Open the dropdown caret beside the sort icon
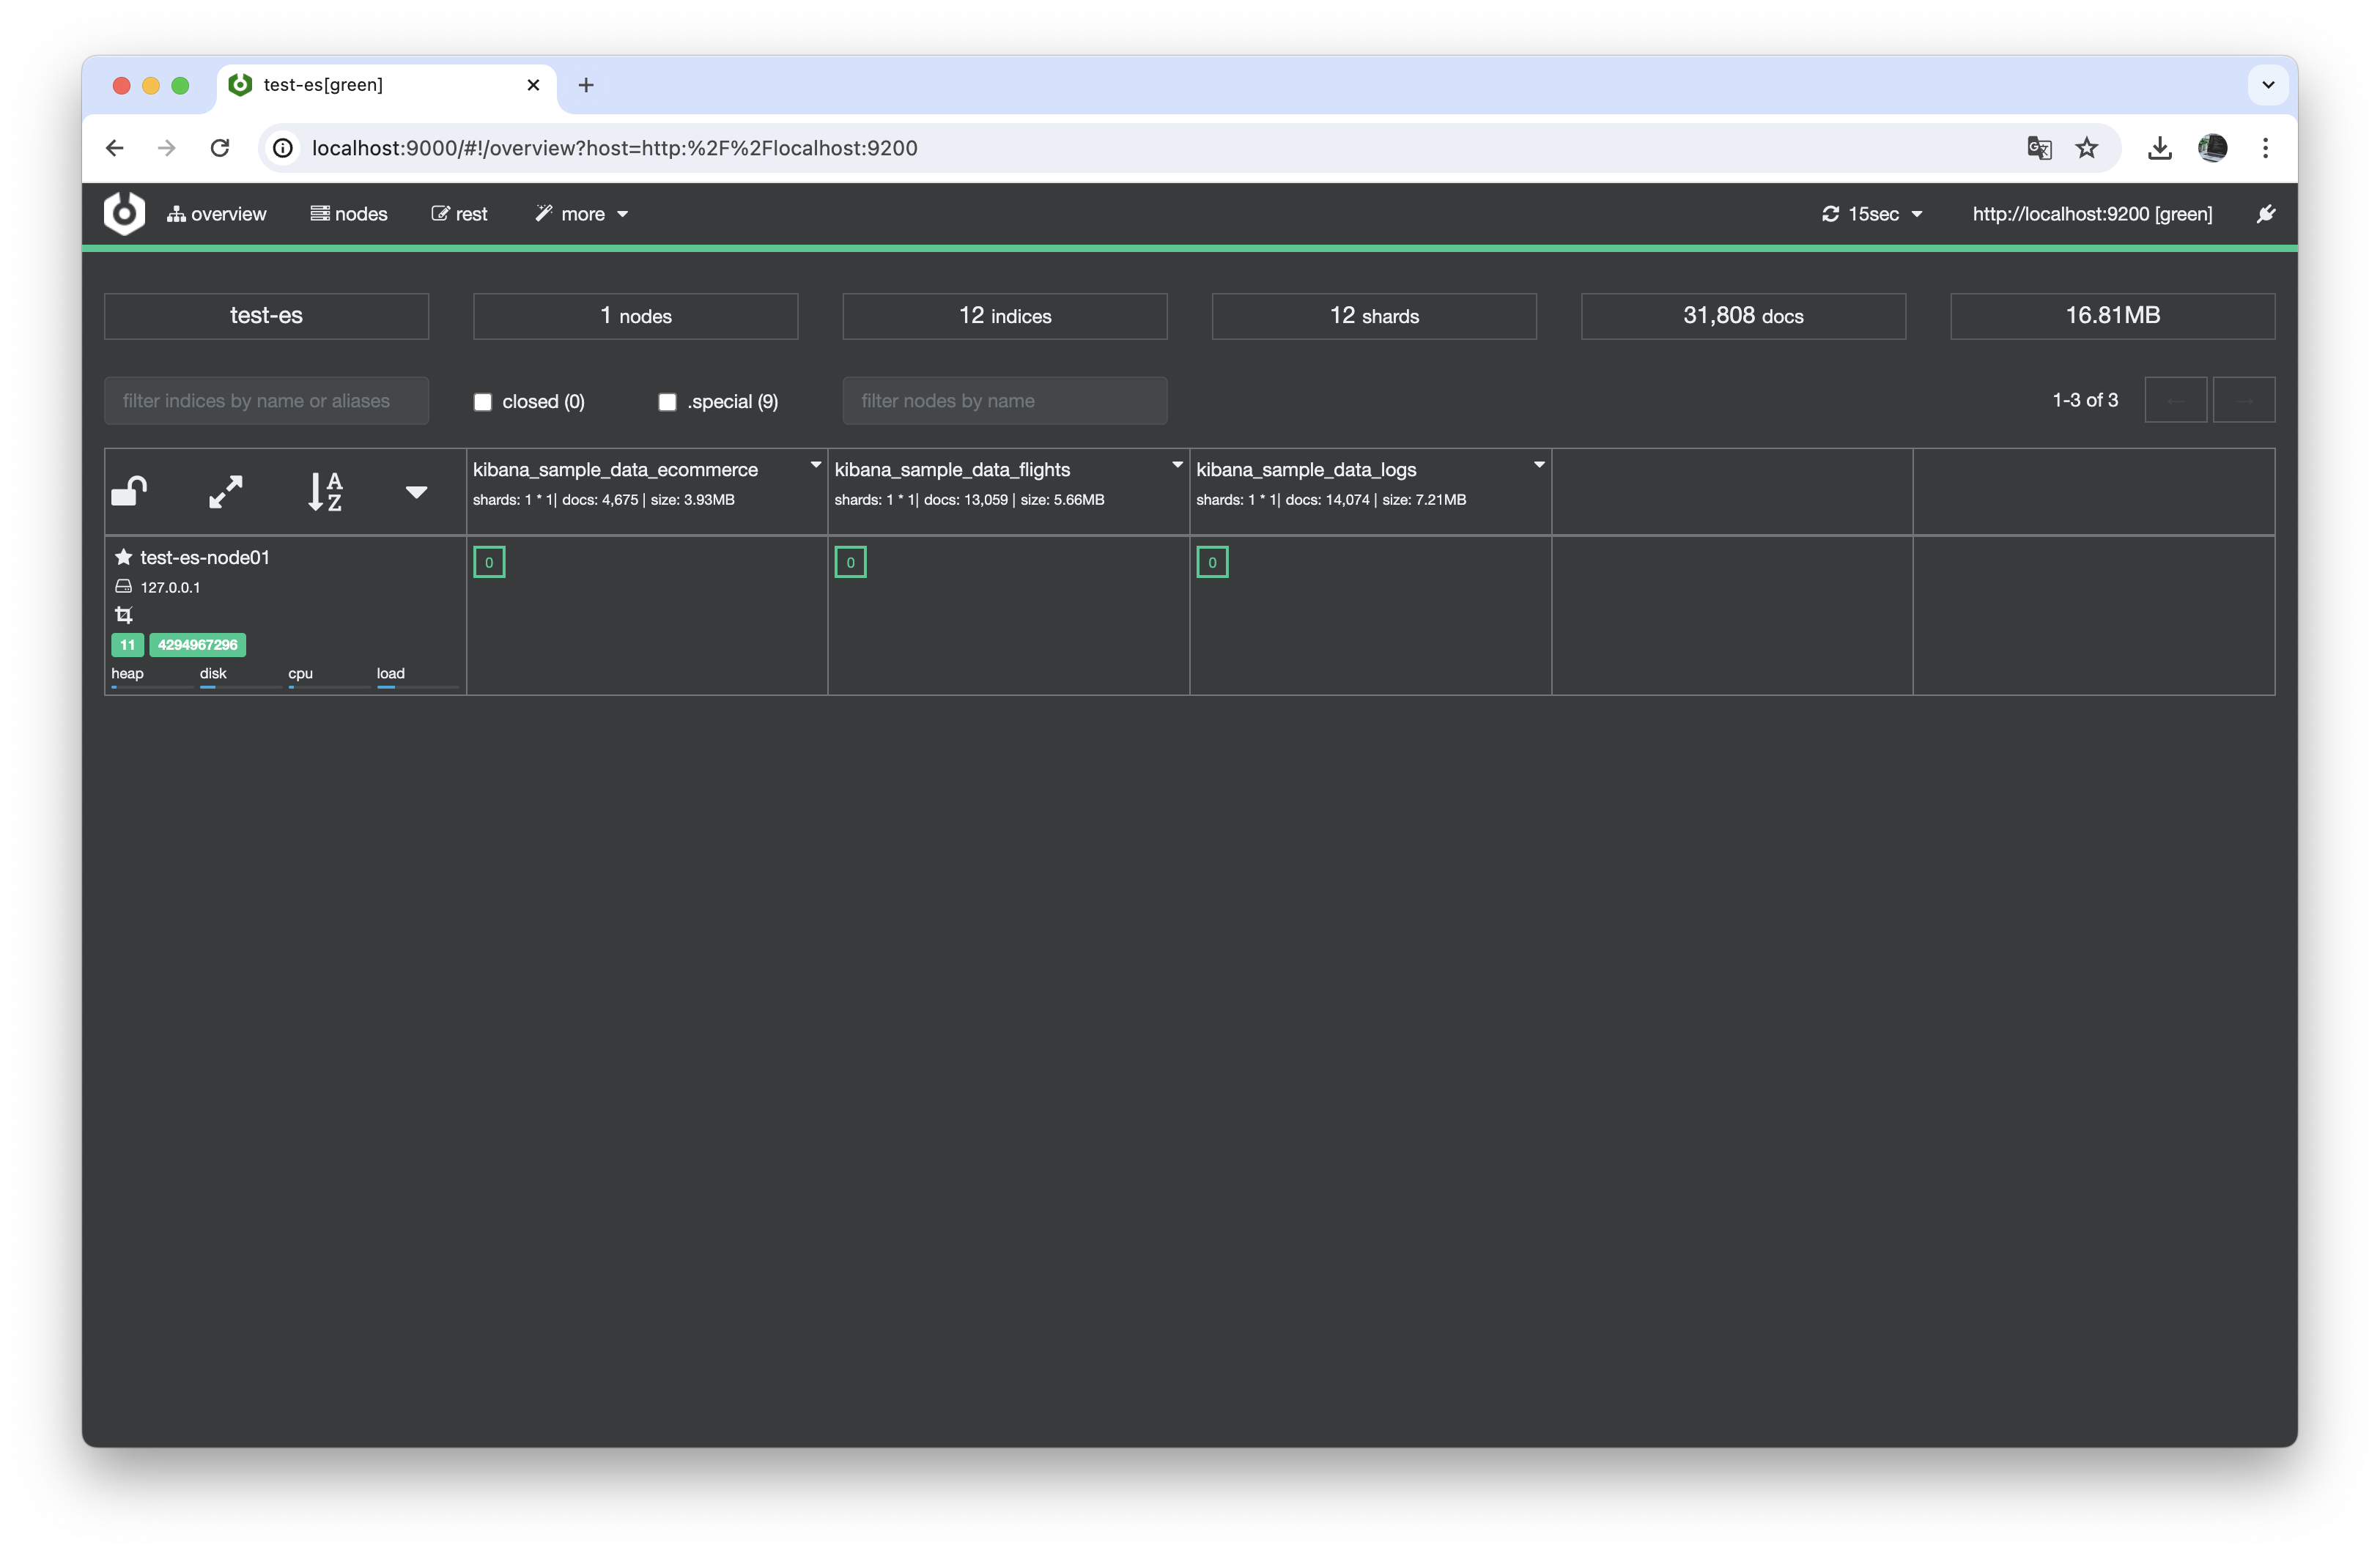This screenshot has width=2380, height=1556. pos(416,492)
